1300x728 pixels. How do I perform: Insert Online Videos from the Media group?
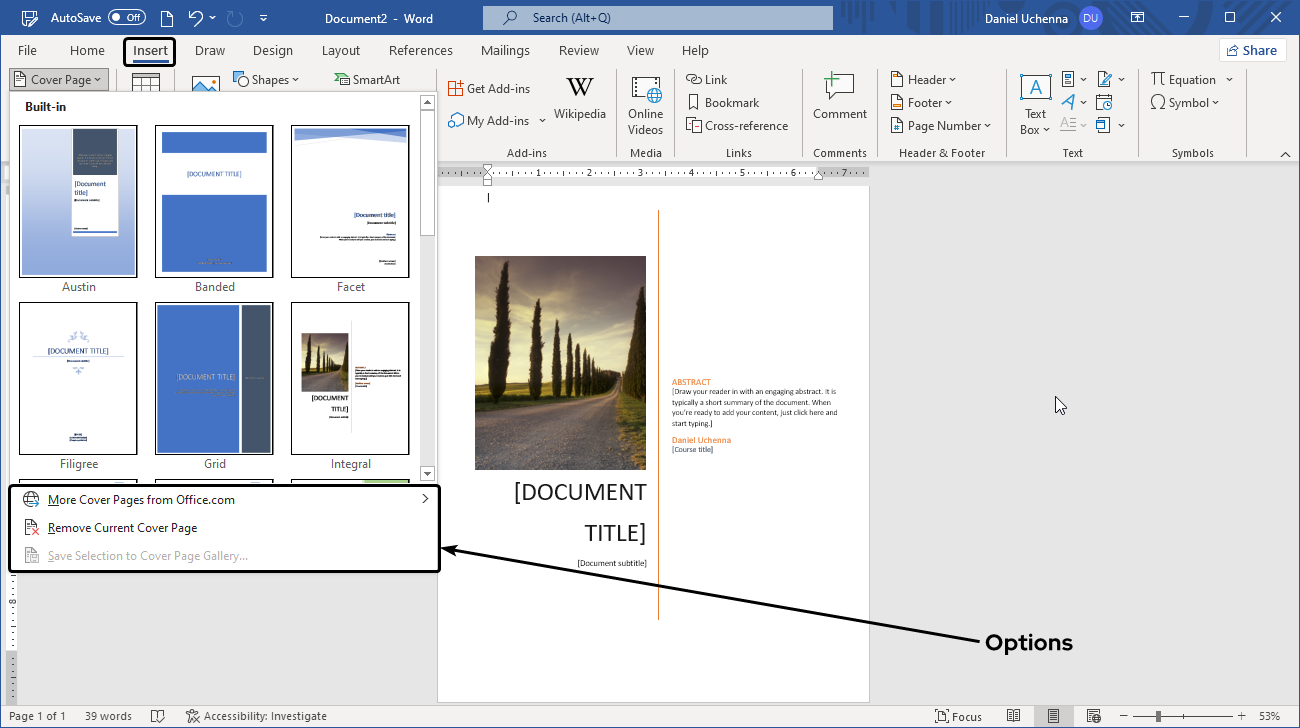click(x=646, y=105)
